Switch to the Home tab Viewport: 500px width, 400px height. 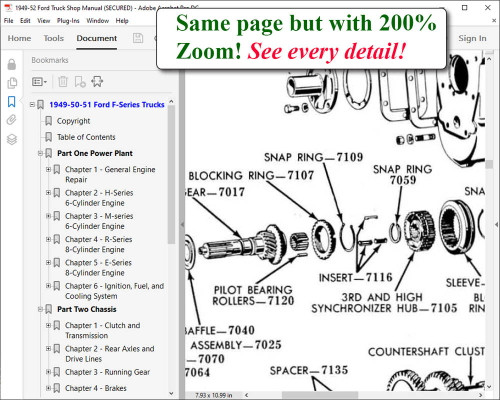click(x=19, y=38)
